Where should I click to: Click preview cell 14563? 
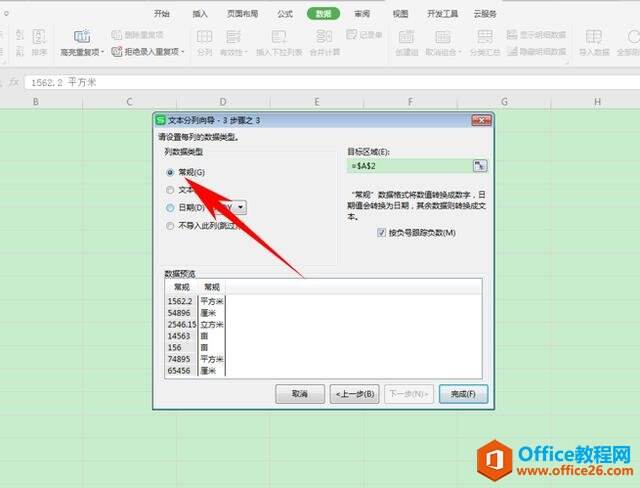(179, 336)
